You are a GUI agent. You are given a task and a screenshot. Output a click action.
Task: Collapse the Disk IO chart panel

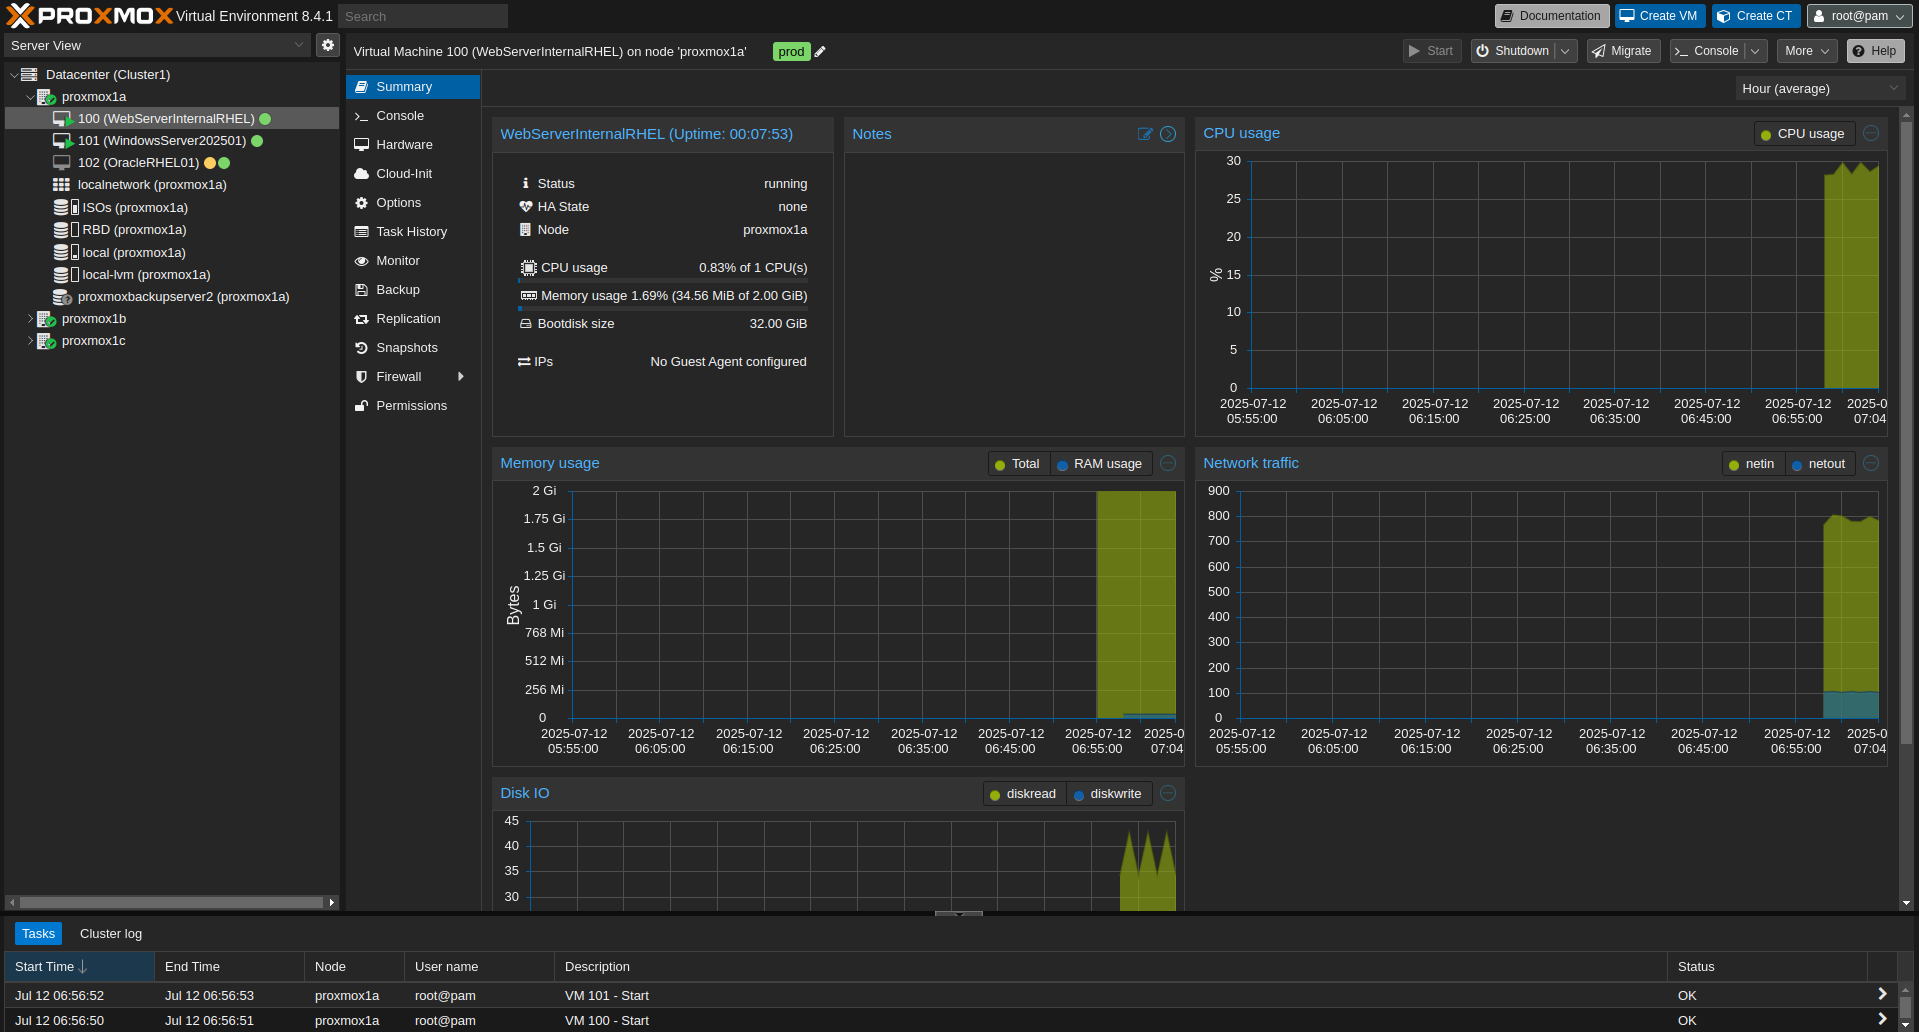[x=1168, y=793]
